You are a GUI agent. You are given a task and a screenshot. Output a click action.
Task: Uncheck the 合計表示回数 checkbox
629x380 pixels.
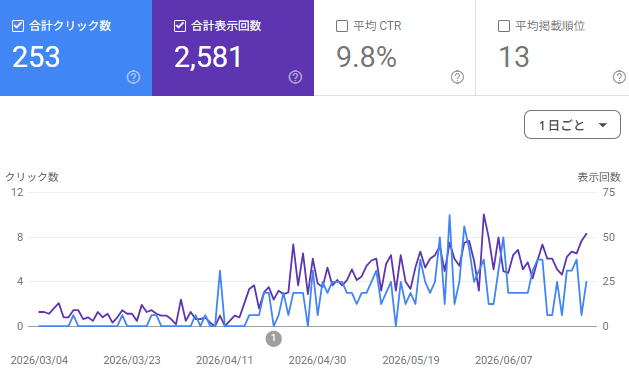(x=180, y=26)
